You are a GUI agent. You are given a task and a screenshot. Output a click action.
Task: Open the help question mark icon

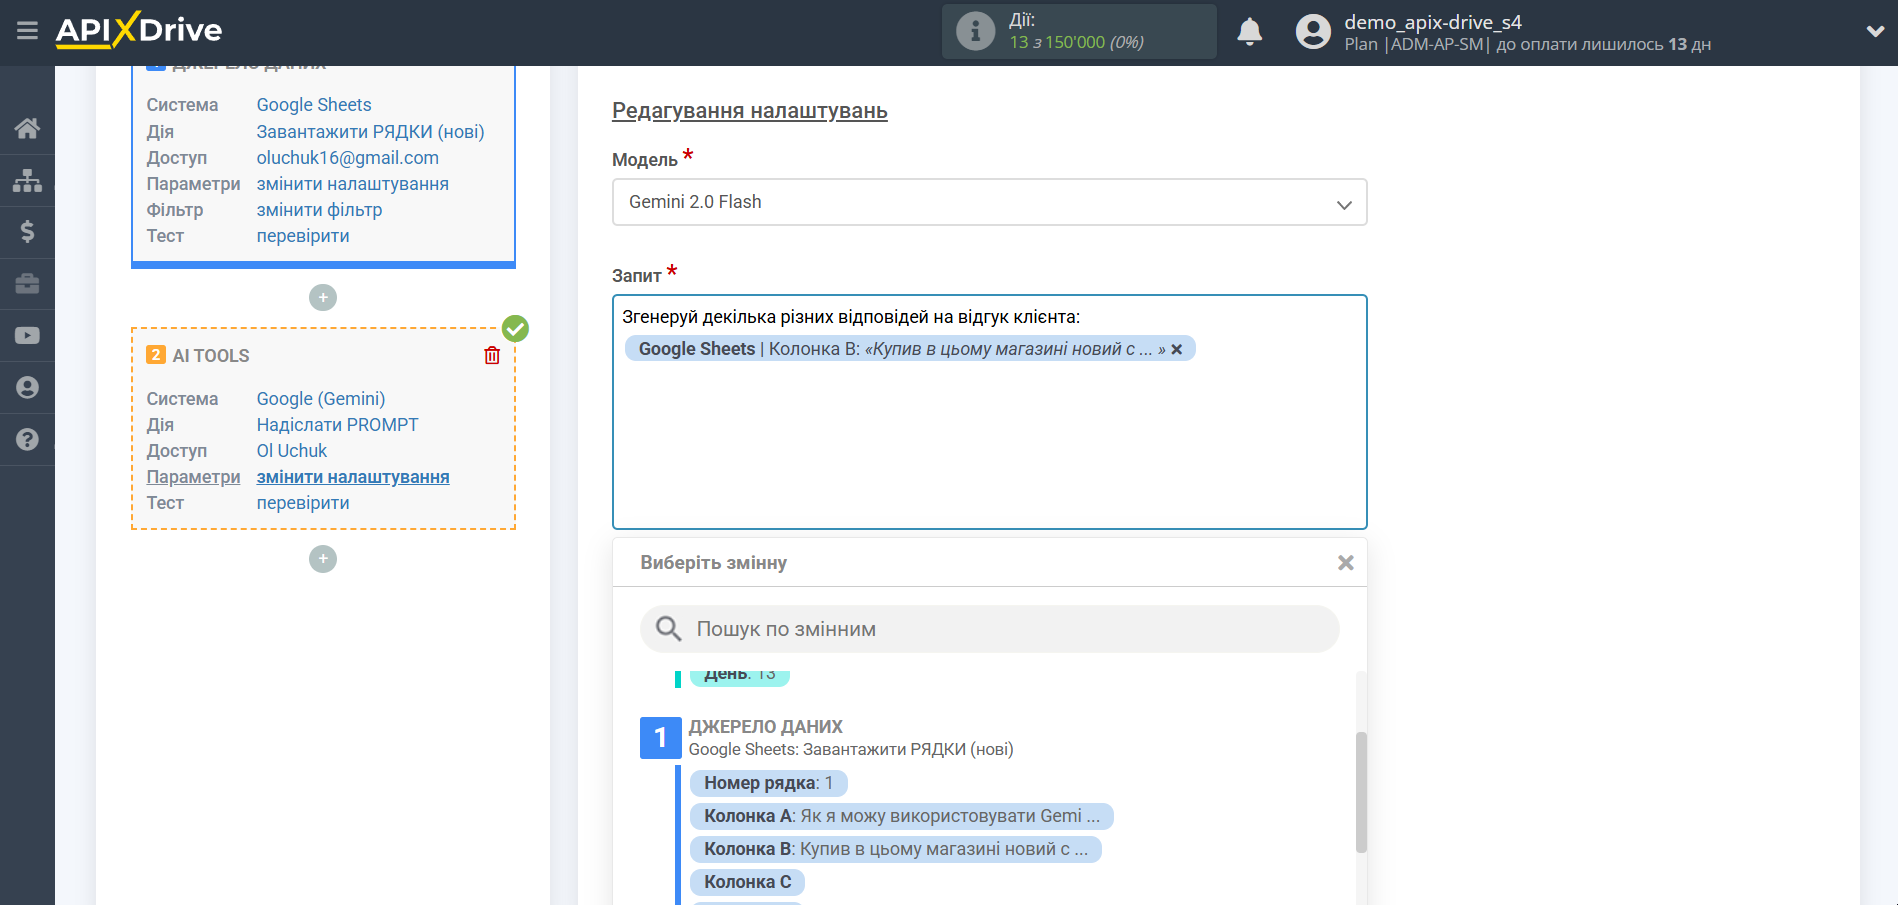pos(27,439)
